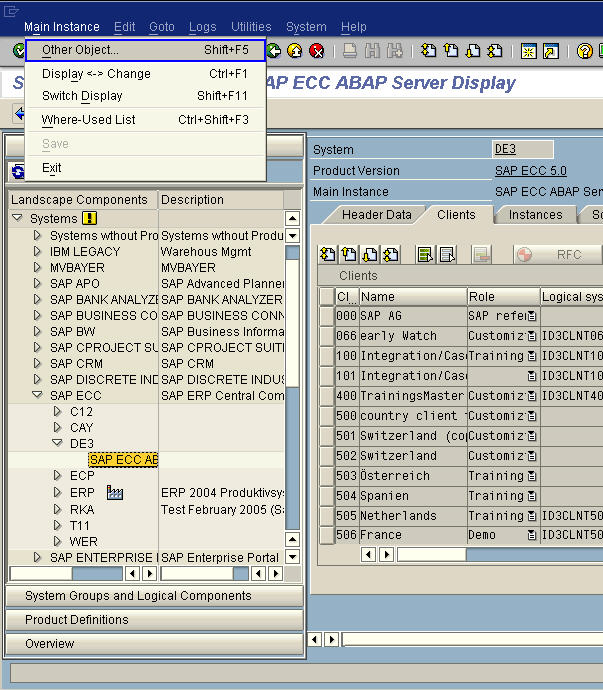Screen dimensions: 603x690
Task: Click the green Back arrow in the standard toolbar
Action: pos(273,51)
